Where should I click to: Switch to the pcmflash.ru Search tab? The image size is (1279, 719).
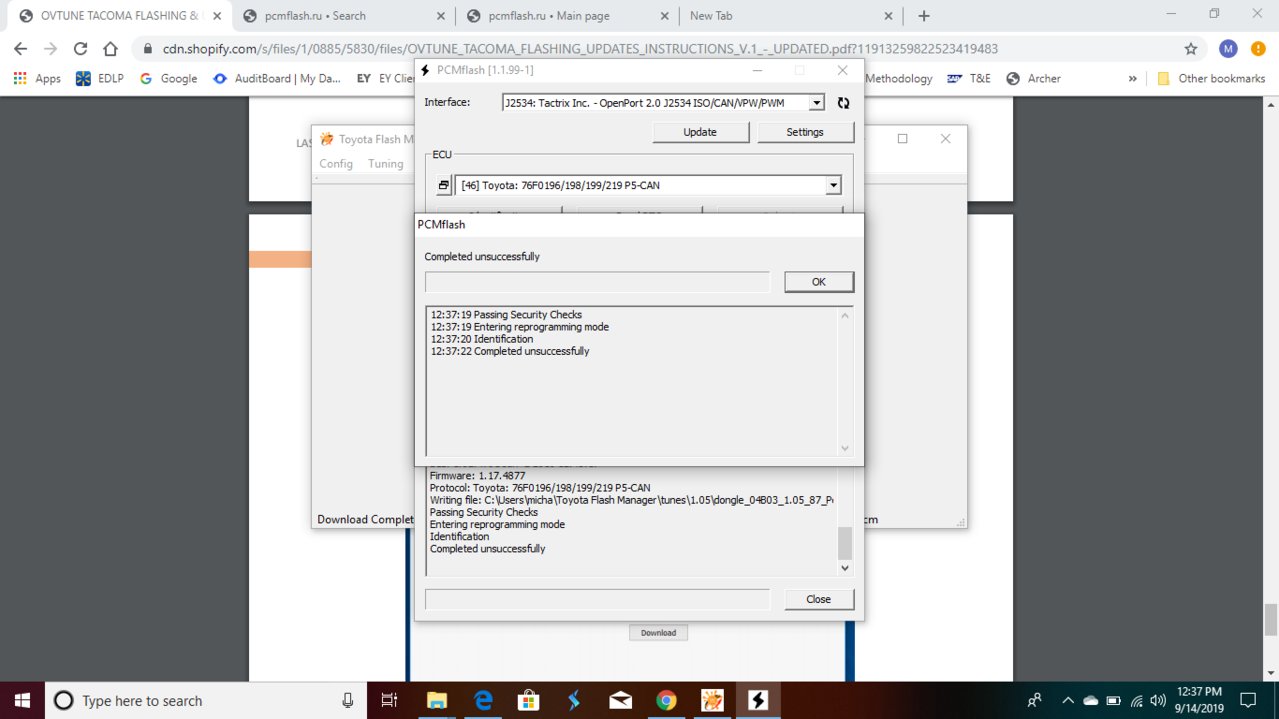click(x=341, y=16)
